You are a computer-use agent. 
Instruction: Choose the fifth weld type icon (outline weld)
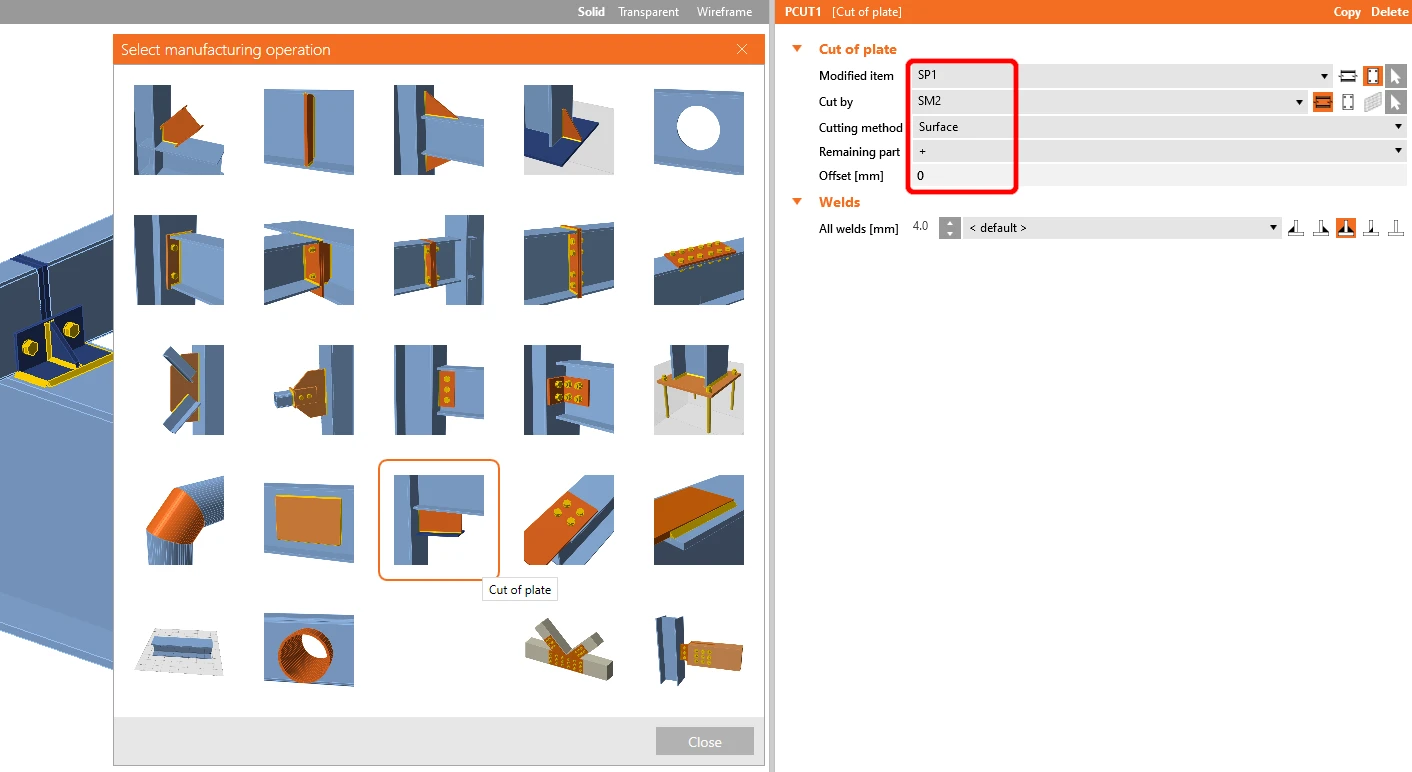[1396, 228]
